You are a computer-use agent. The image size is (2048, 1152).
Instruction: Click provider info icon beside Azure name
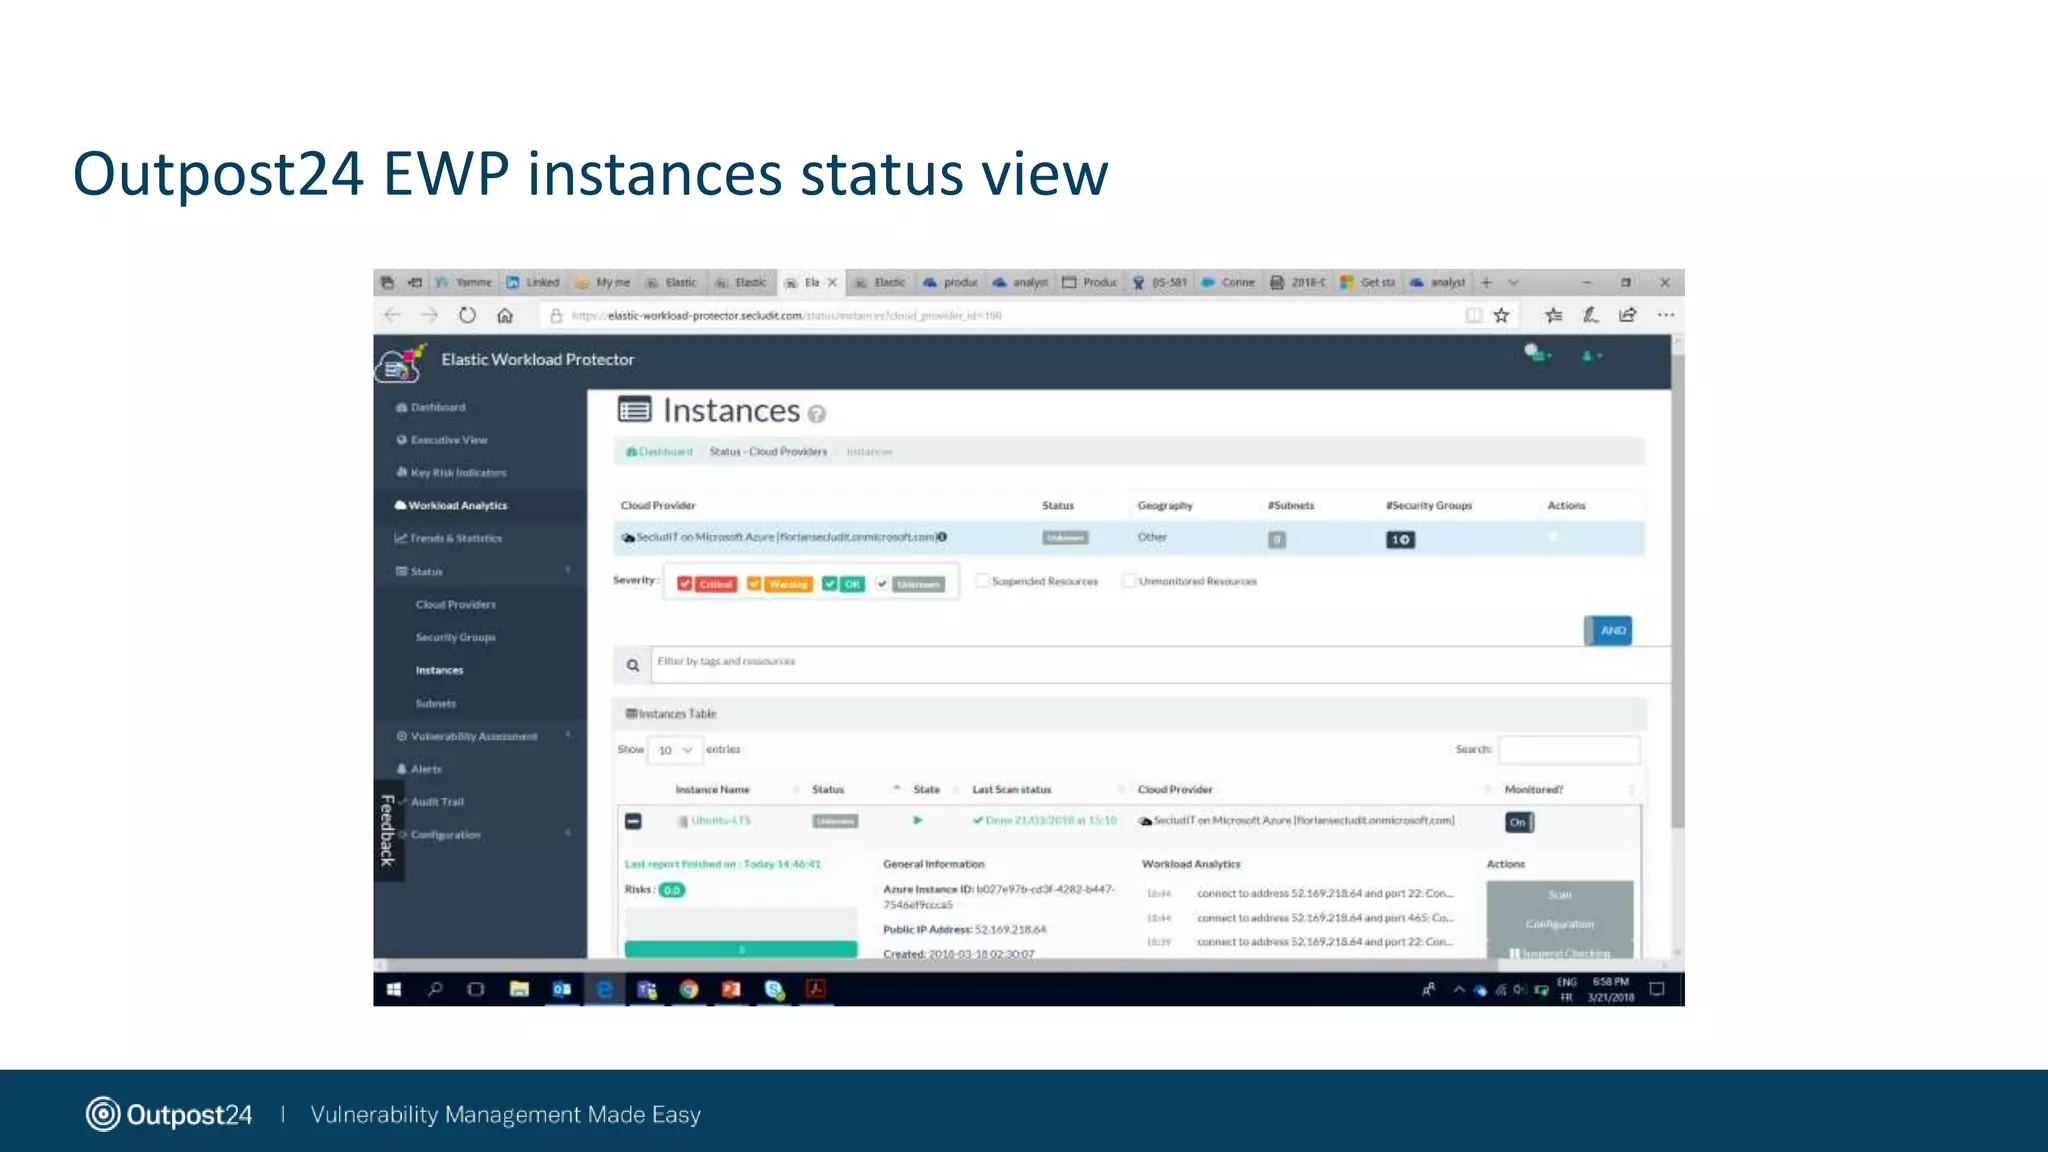click(x=942, y=537)
